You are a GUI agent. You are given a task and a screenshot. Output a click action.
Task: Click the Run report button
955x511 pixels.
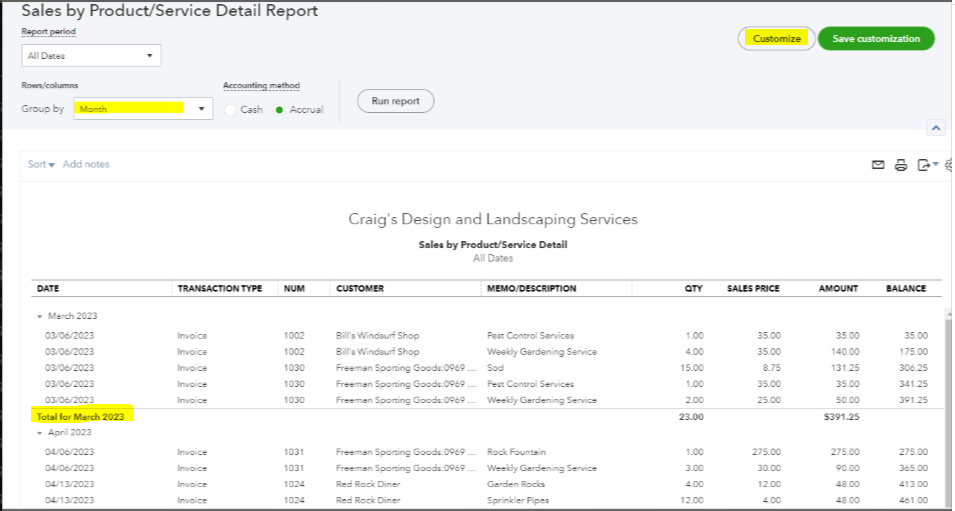[395, 101]
